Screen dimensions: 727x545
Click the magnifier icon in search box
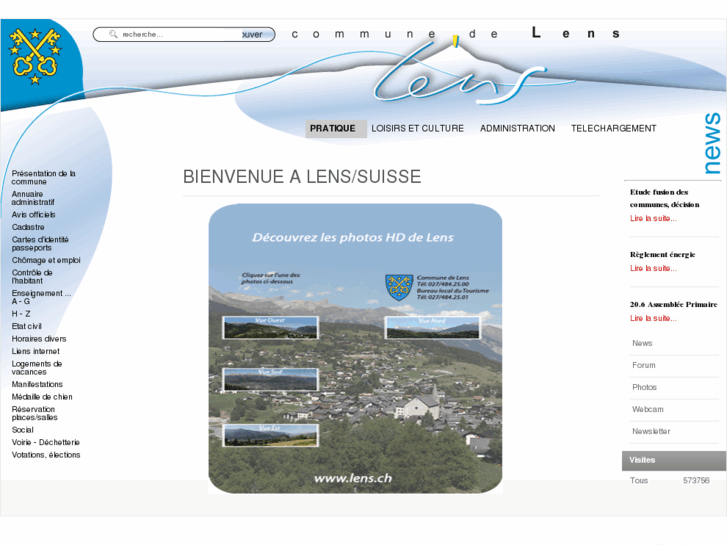coord(113,34)
